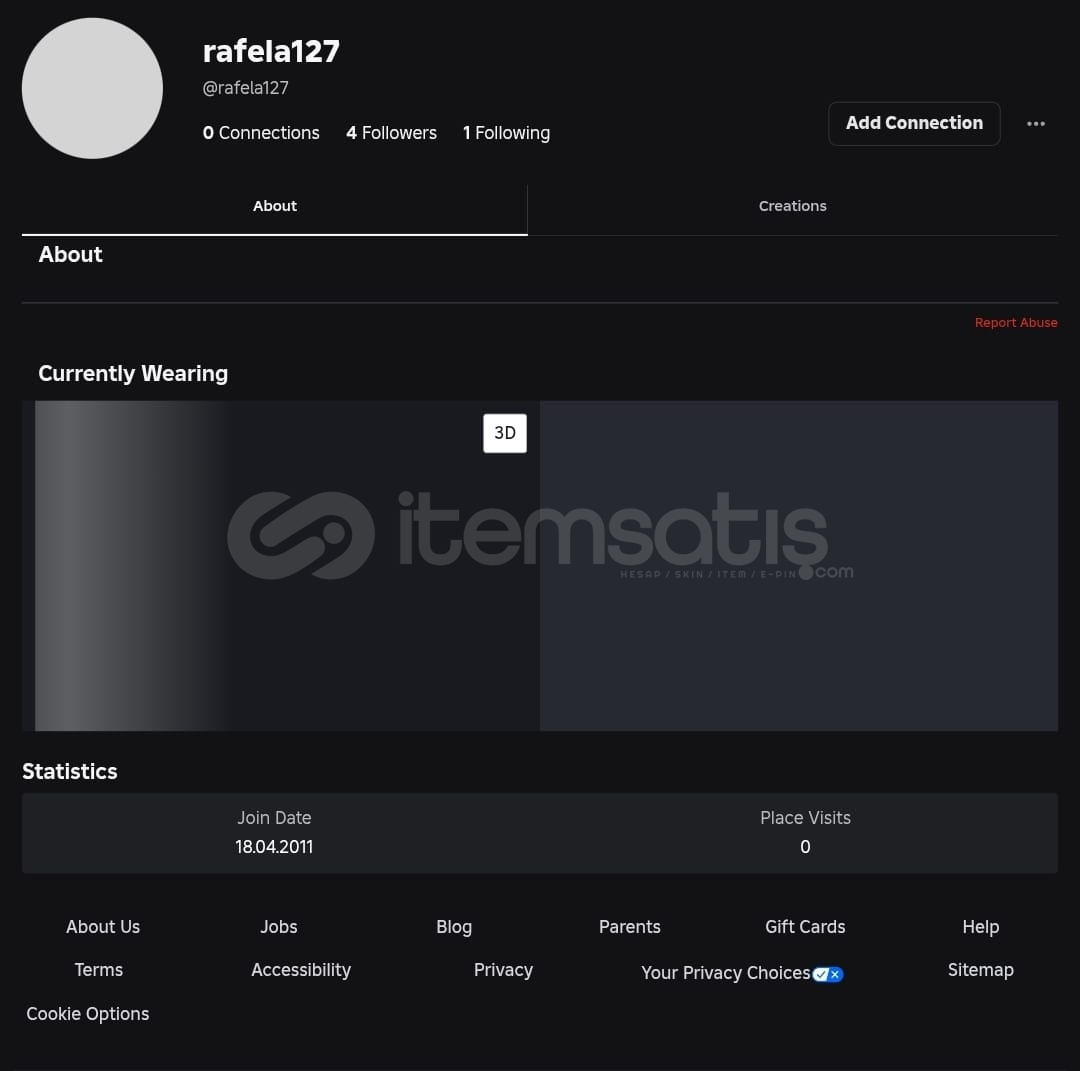Open the Blog footer link
This screenshot has height=1071, width=1080.
tap(454, 927)
